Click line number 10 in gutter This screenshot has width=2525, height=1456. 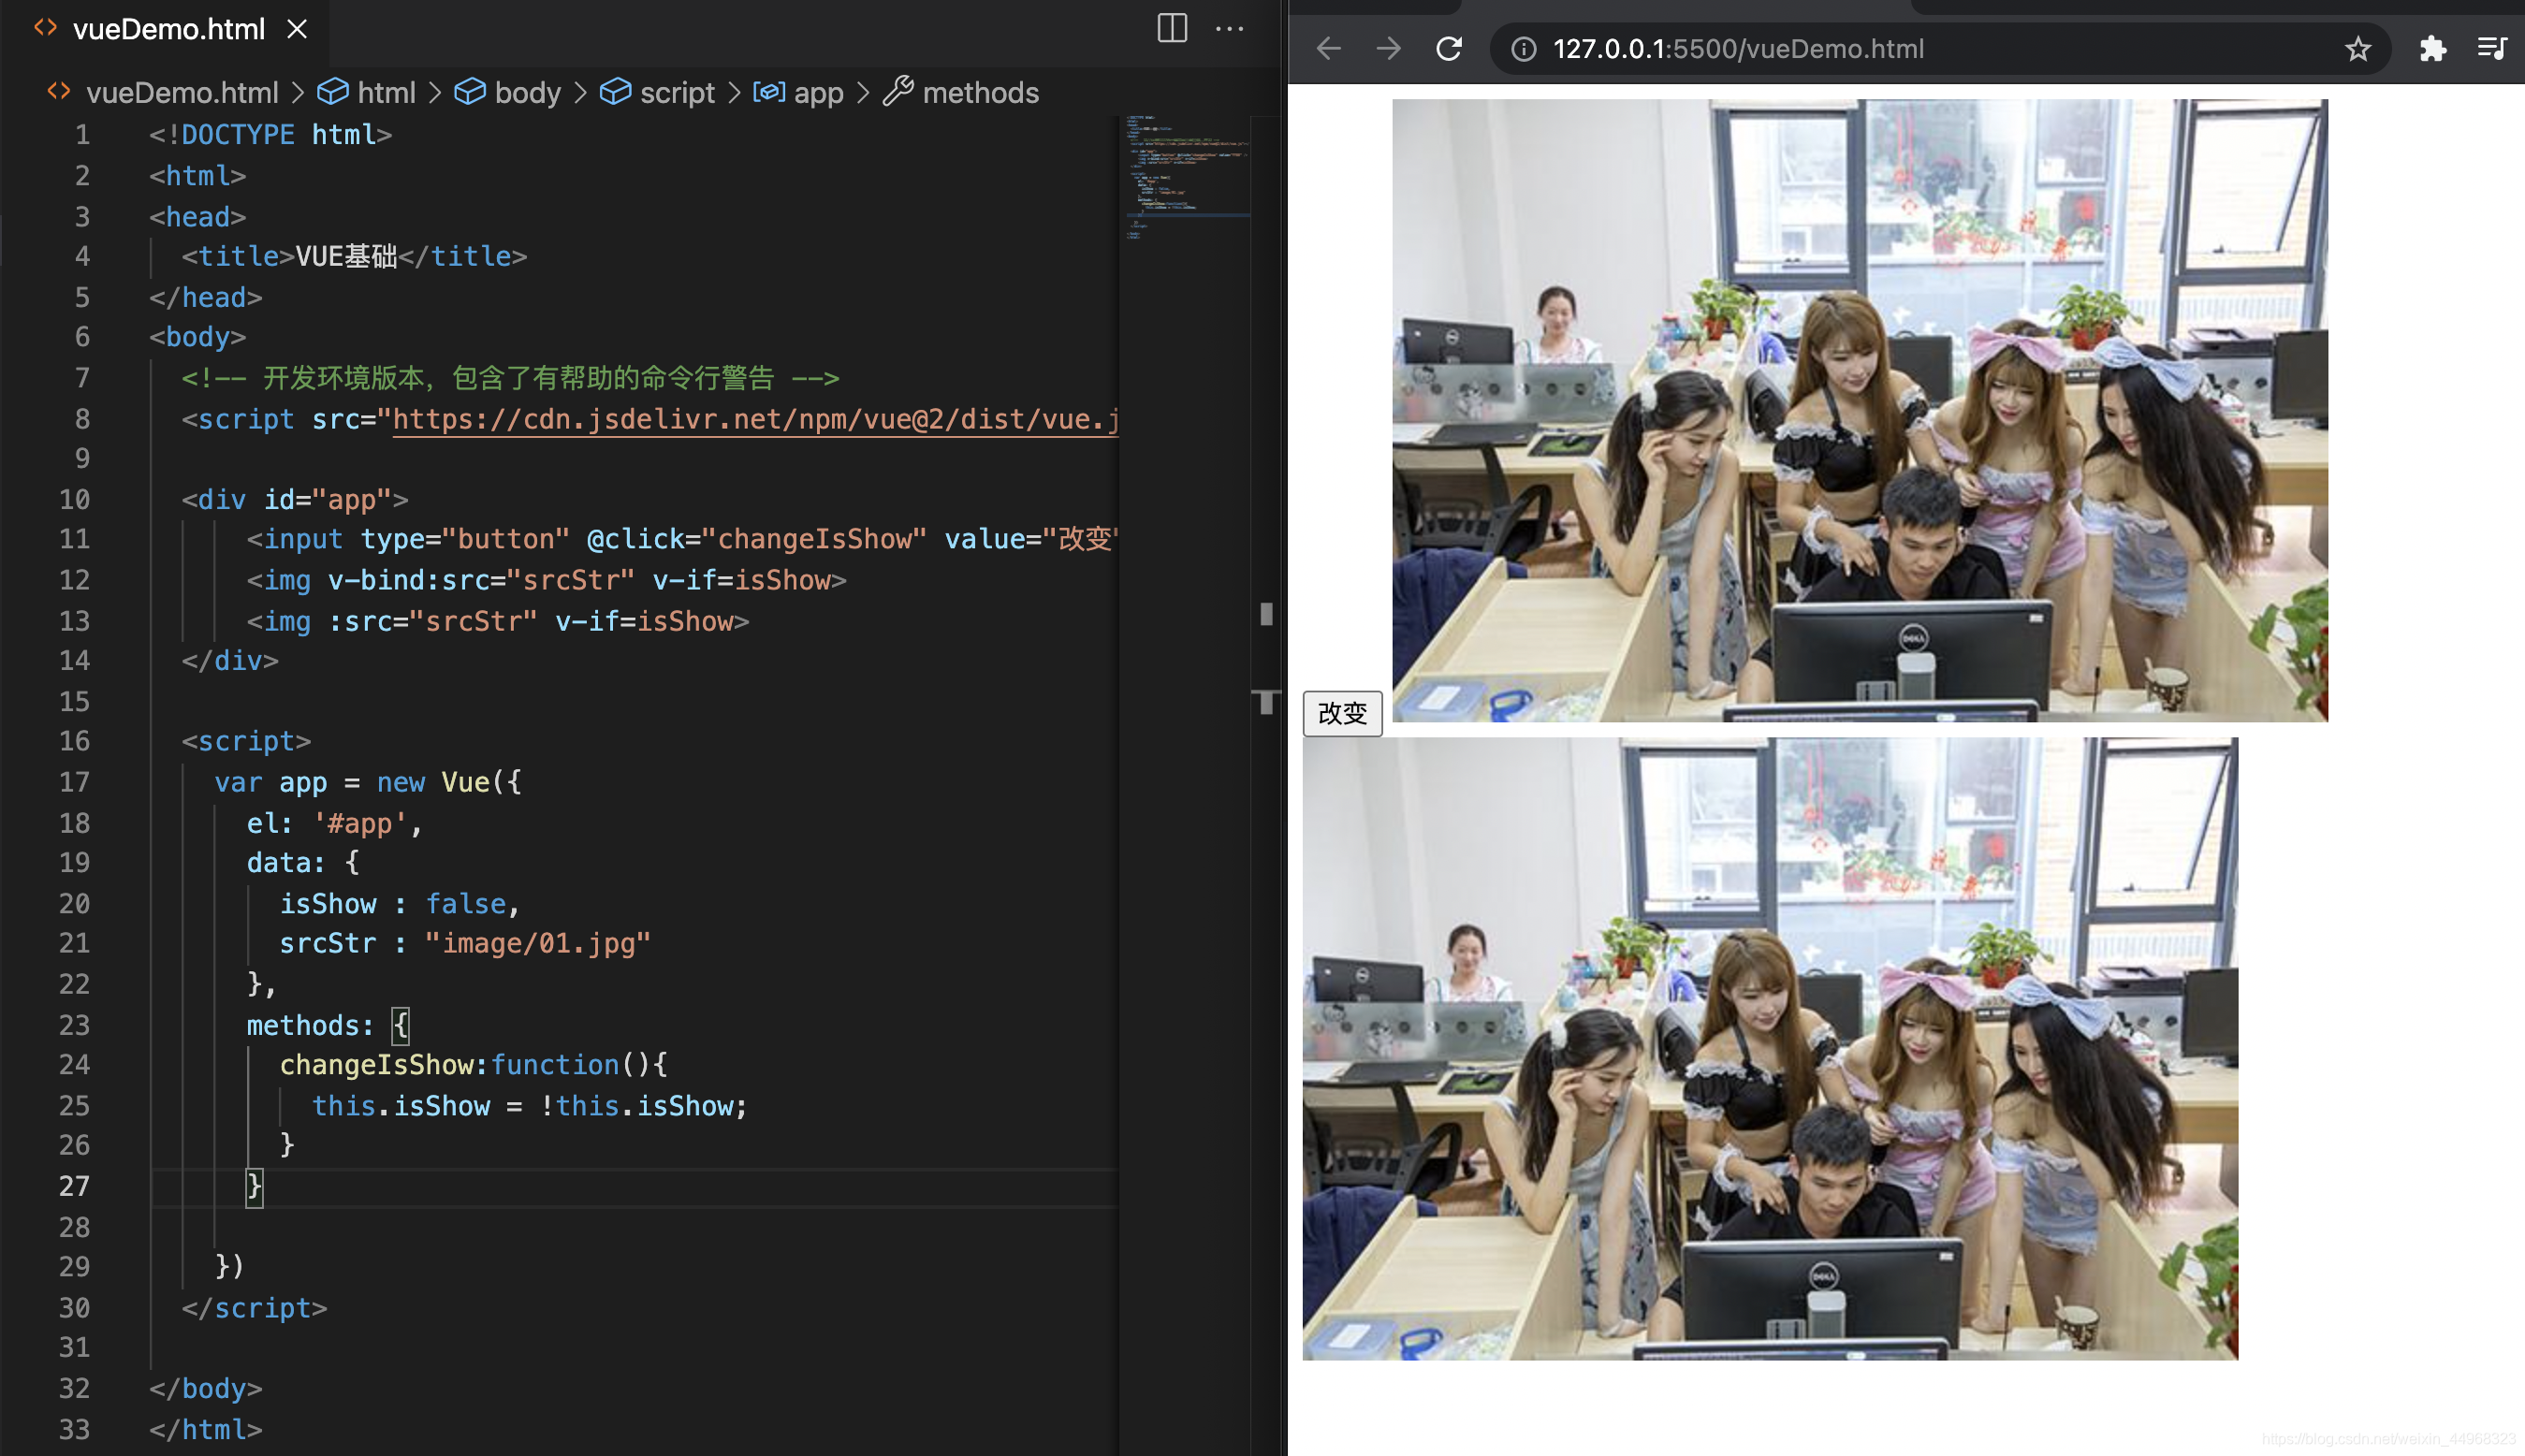point(74,500)
